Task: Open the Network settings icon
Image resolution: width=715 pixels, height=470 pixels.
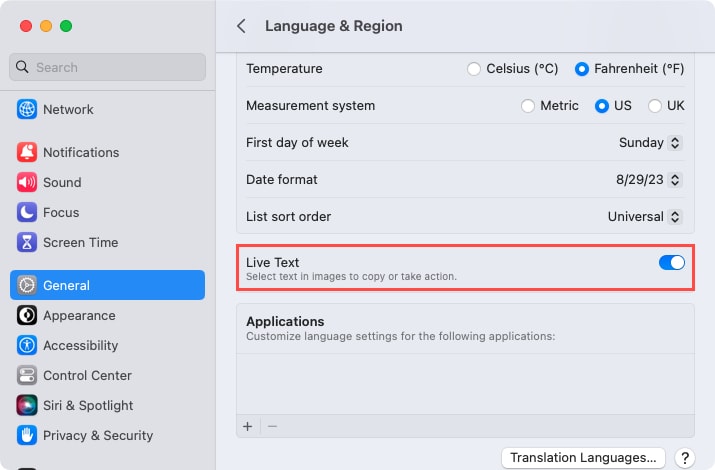Action: 27,110
